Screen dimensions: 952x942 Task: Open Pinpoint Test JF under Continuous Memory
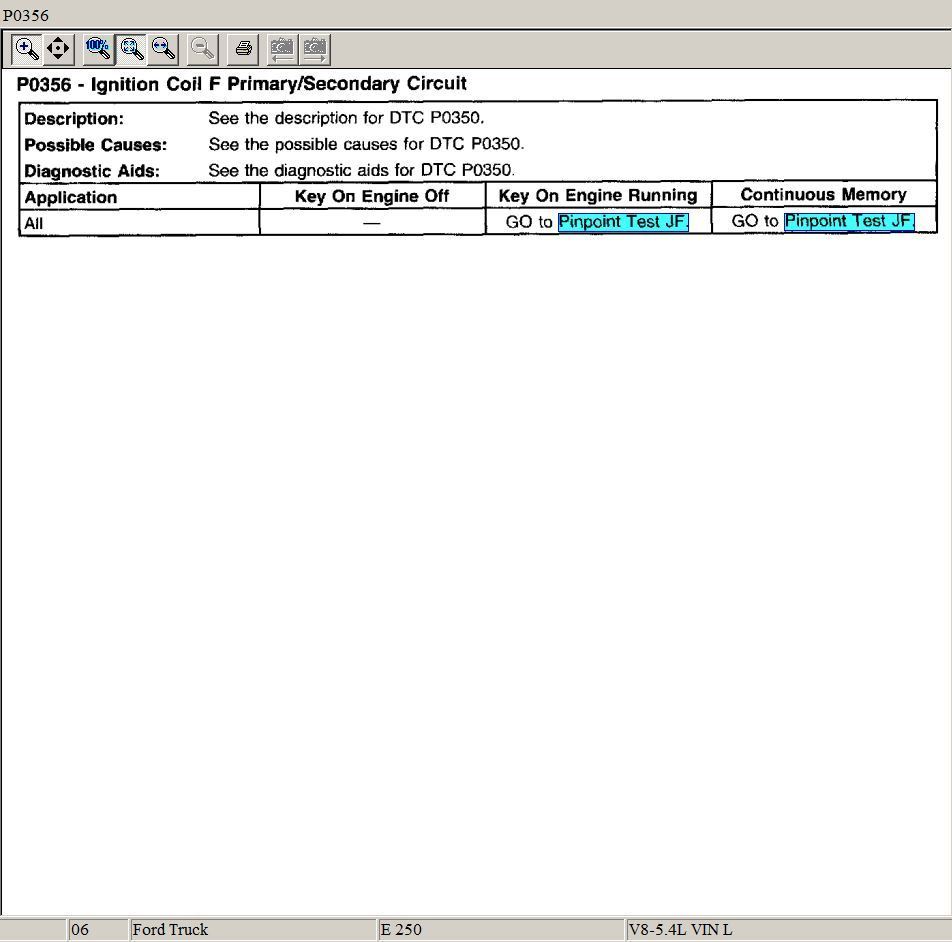pos(849,221)
